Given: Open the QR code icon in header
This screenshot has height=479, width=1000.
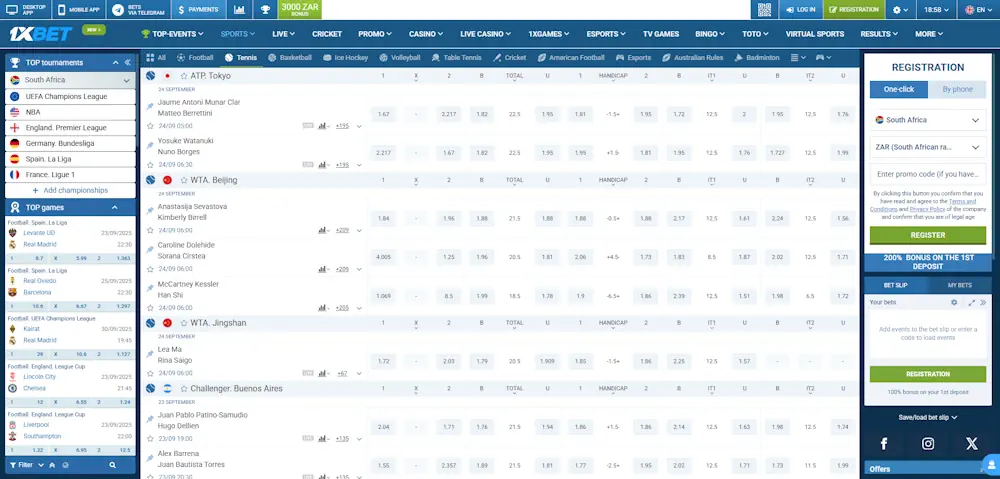Looking at the screenshot, I should pyautogui.click(x=765, y=9).
